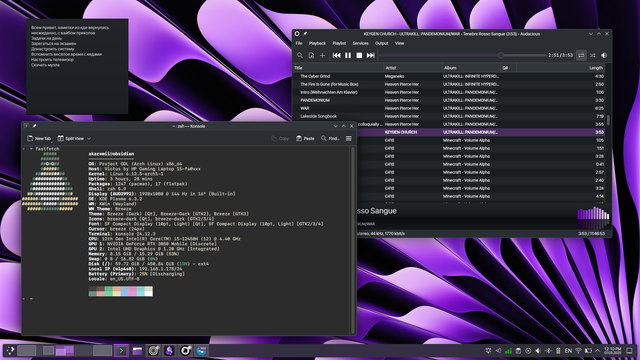The height and width of the screenshot is (360, 640).
Task: Pin the Audacious window with titlebar pin icon
Action: click(x=305, y=34)
